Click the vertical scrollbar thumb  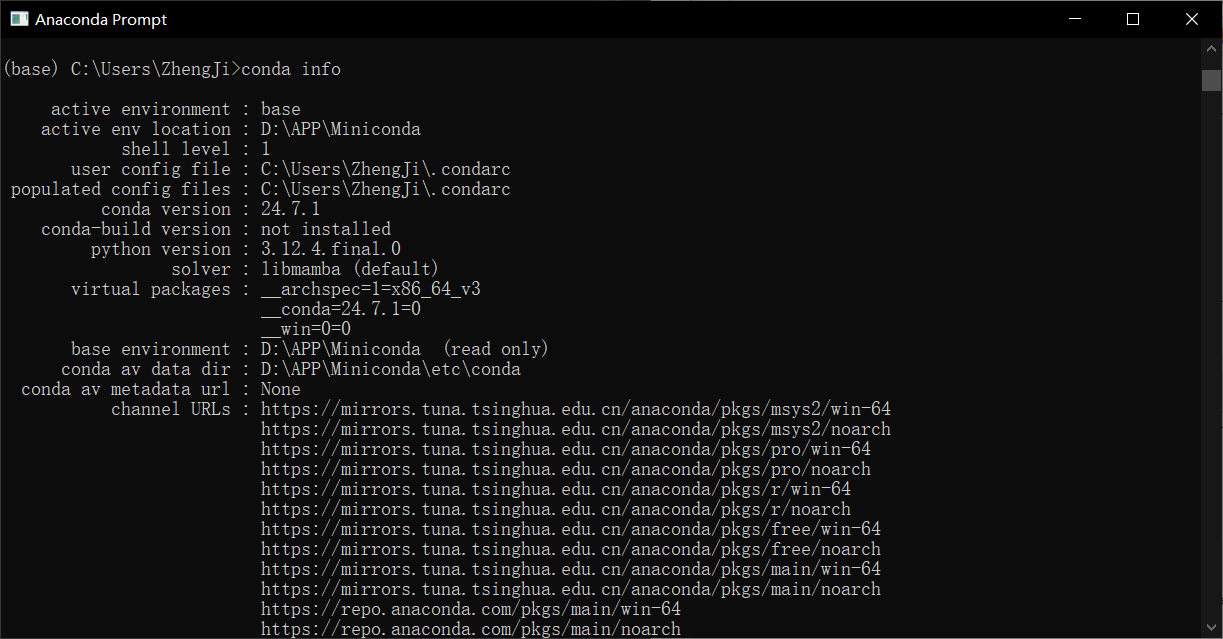coord(1212,80)
